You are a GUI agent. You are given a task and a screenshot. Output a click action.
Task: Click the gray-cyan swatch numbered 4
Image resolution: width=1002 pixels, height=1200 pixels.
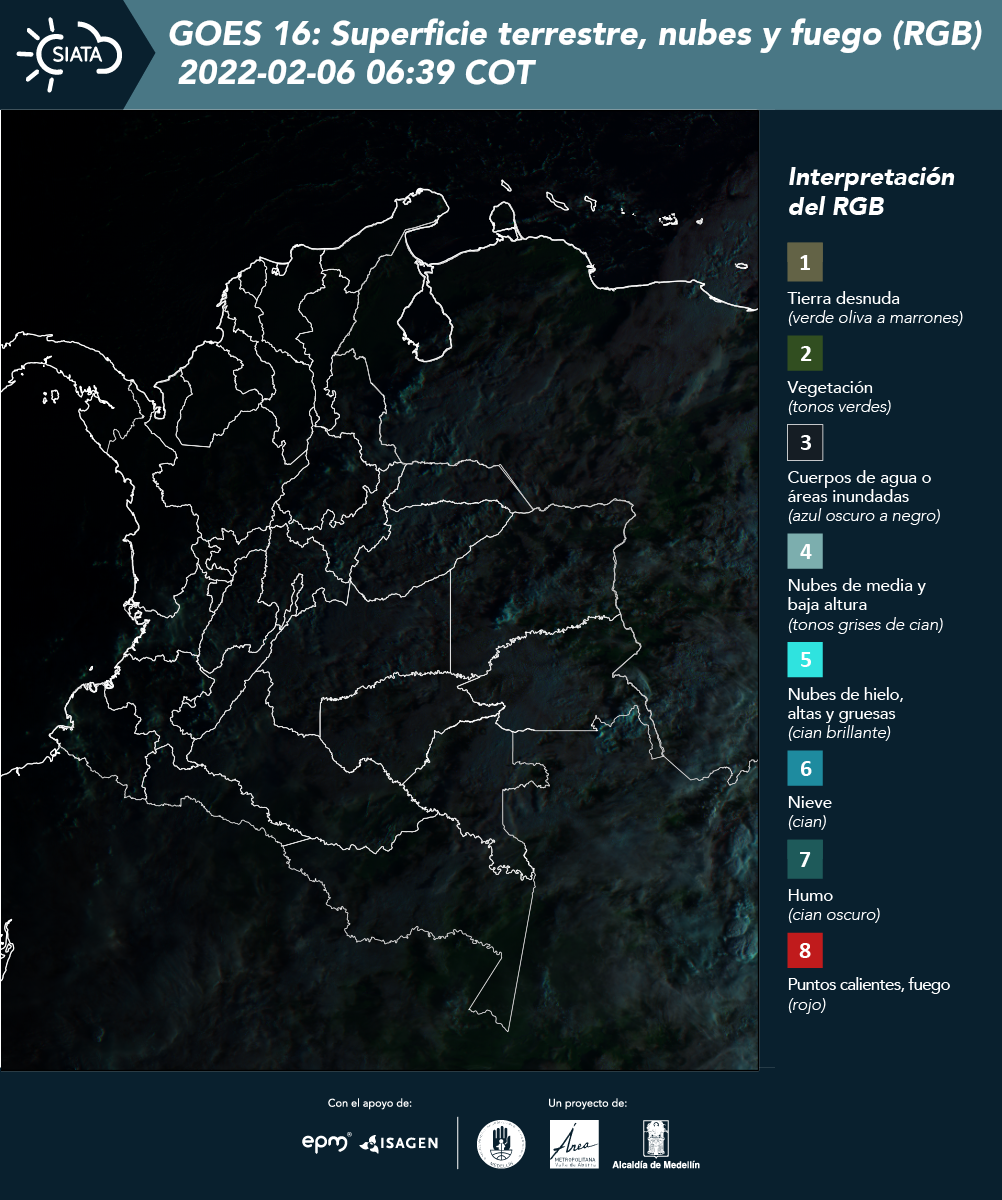pos(805,551)
